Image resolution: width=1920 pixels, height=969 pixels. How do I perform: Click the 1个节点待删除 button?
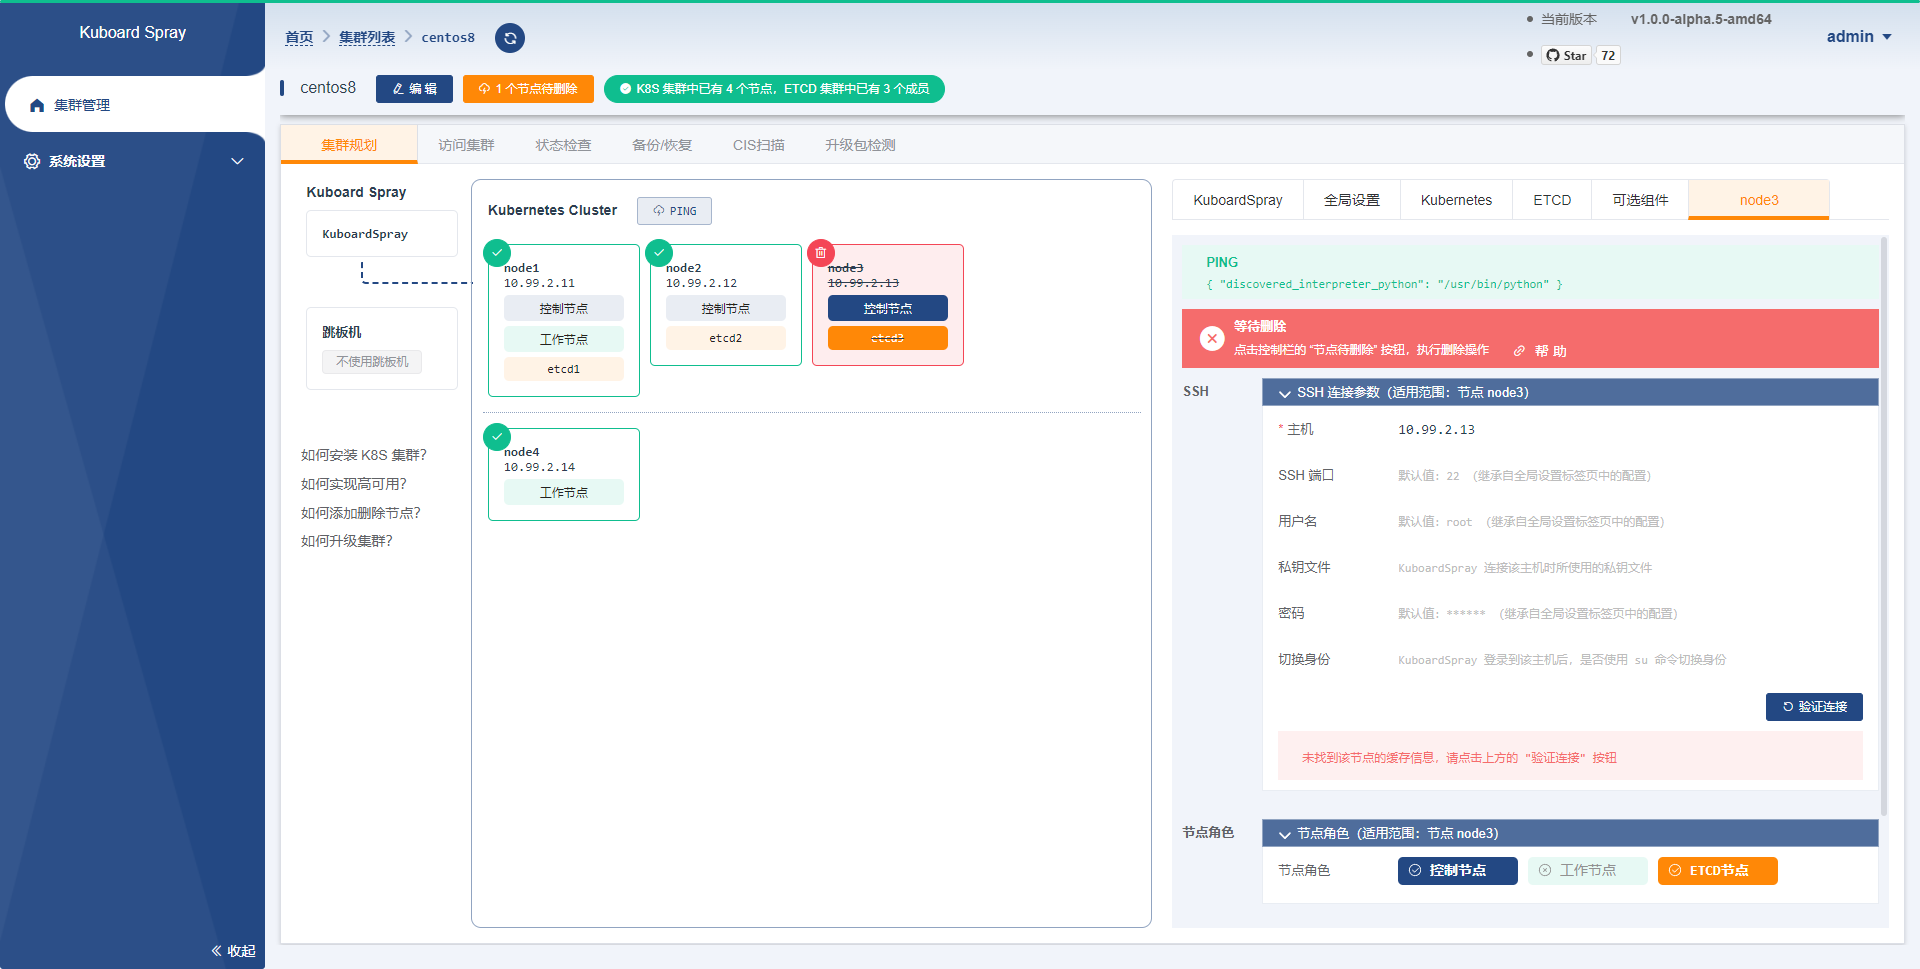tap(528, 89)
